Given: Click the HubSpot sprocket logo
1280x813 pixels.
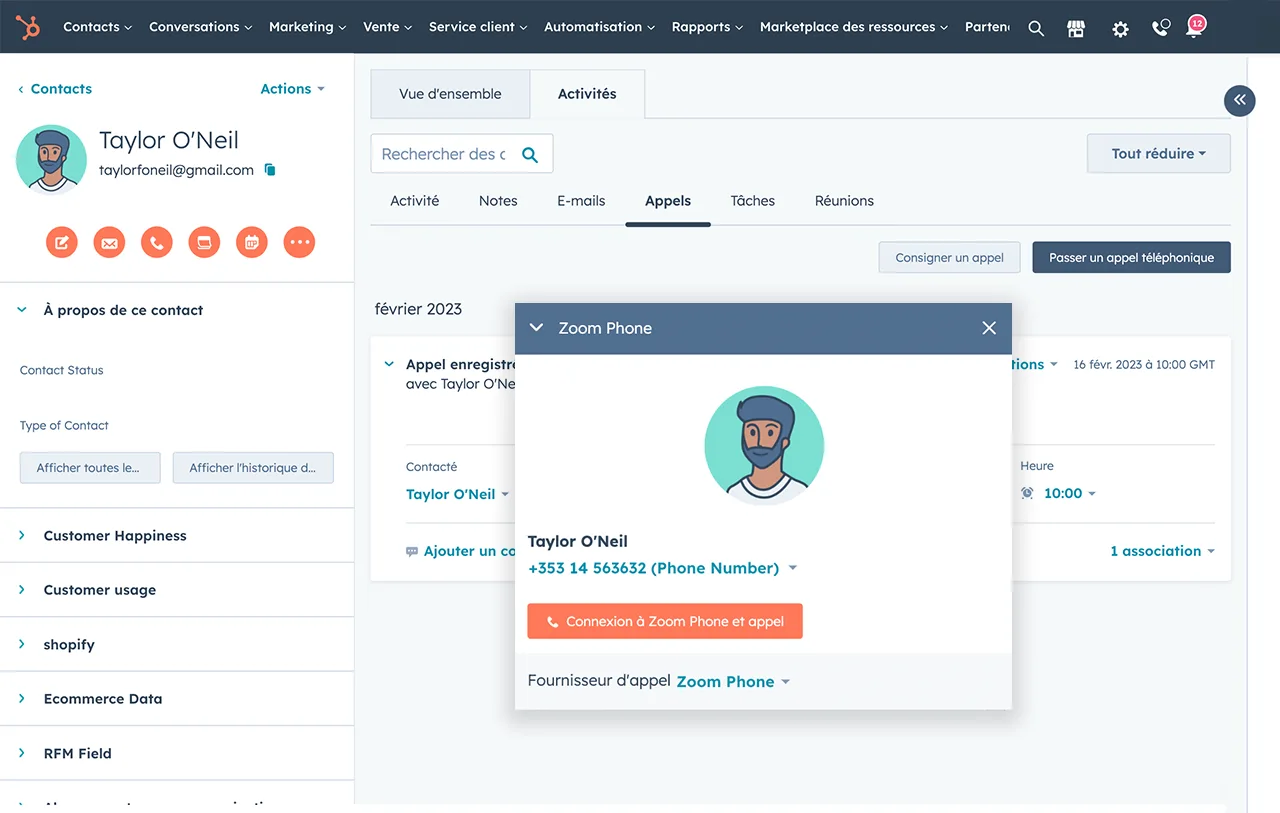Looking at the screenshot, I should (x=28, y=27).
